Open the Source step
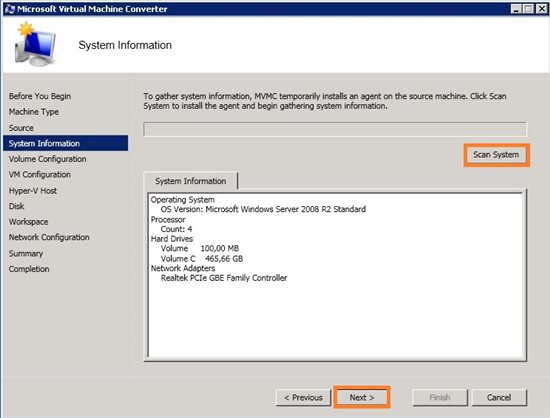The image size is (550, 418). 21,128
